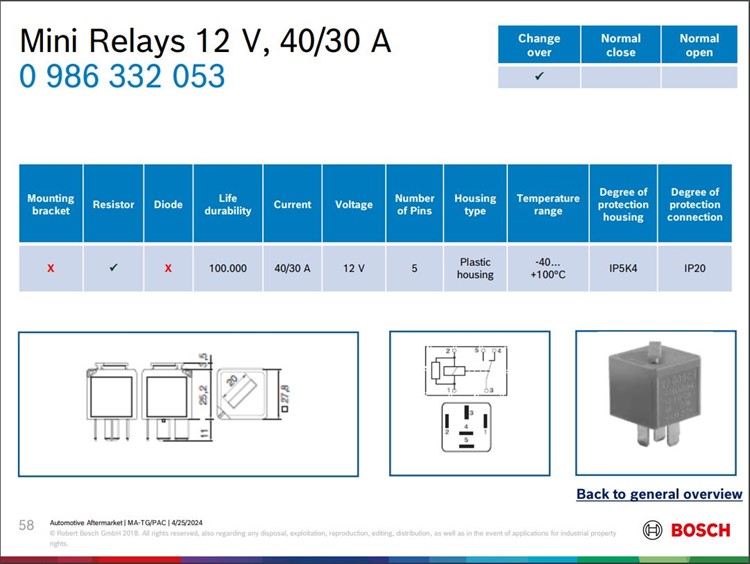The width and height of the screenshot is (750, 564).
Task: Click the Temperature range column header
Action: point(548,204)
